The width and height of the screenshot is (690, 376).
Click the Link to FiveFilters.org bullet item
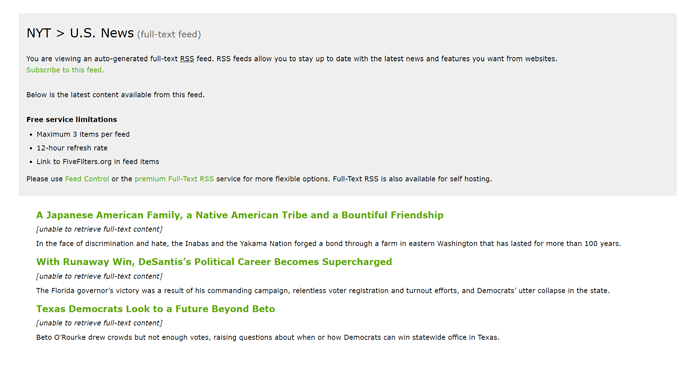click(x=98, y=162)
